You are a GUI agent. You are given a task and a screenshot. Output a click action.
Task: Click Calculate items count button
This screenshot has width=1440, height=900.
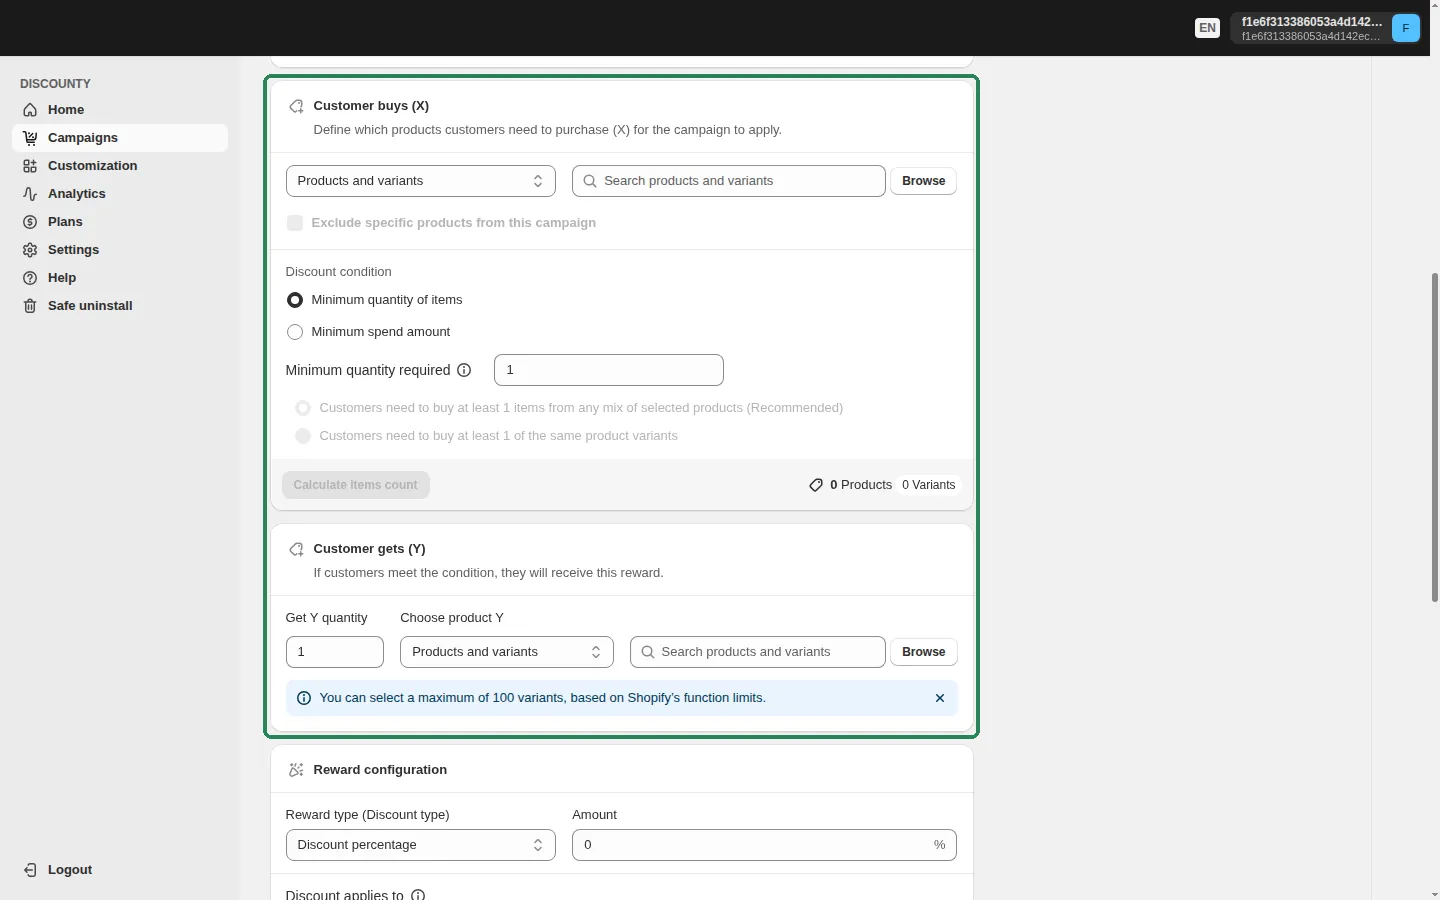[x=356, y=485]
